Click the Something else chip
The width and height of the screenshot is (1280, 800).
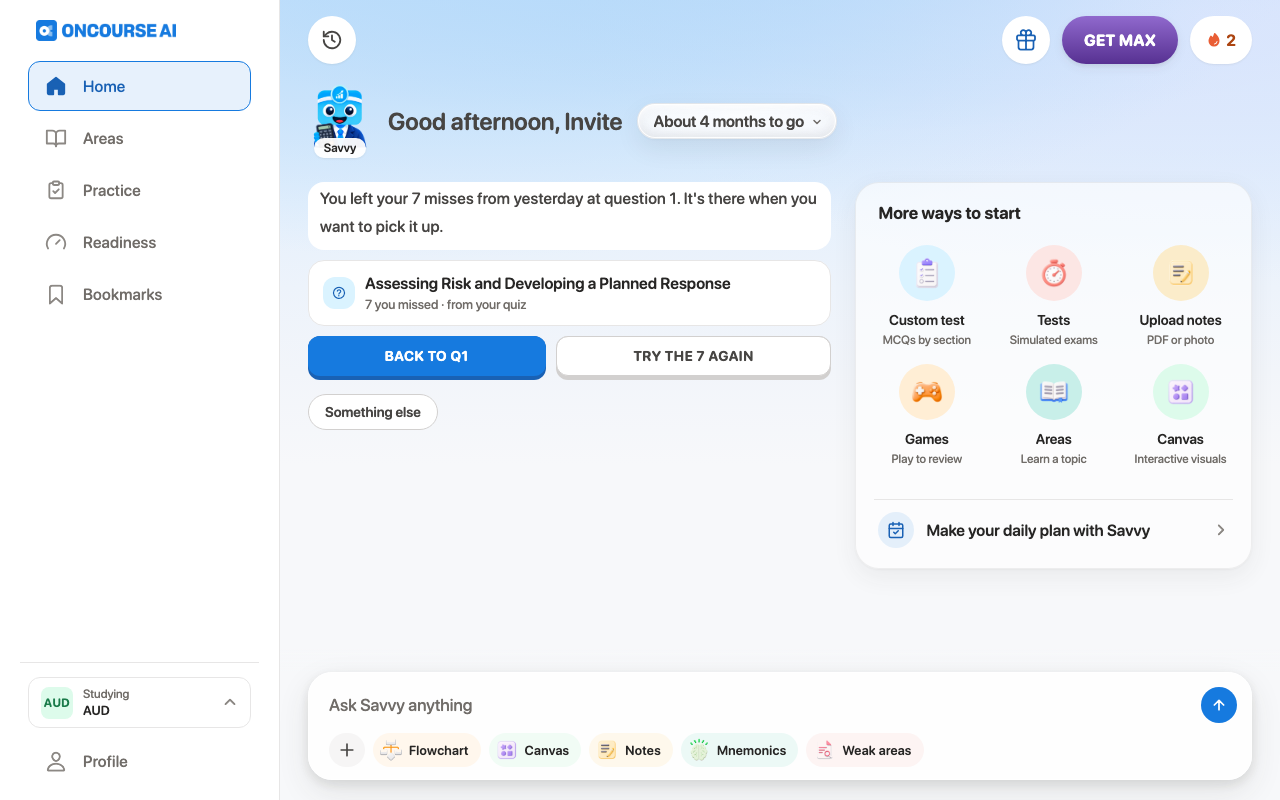click(x=373, y=412)
